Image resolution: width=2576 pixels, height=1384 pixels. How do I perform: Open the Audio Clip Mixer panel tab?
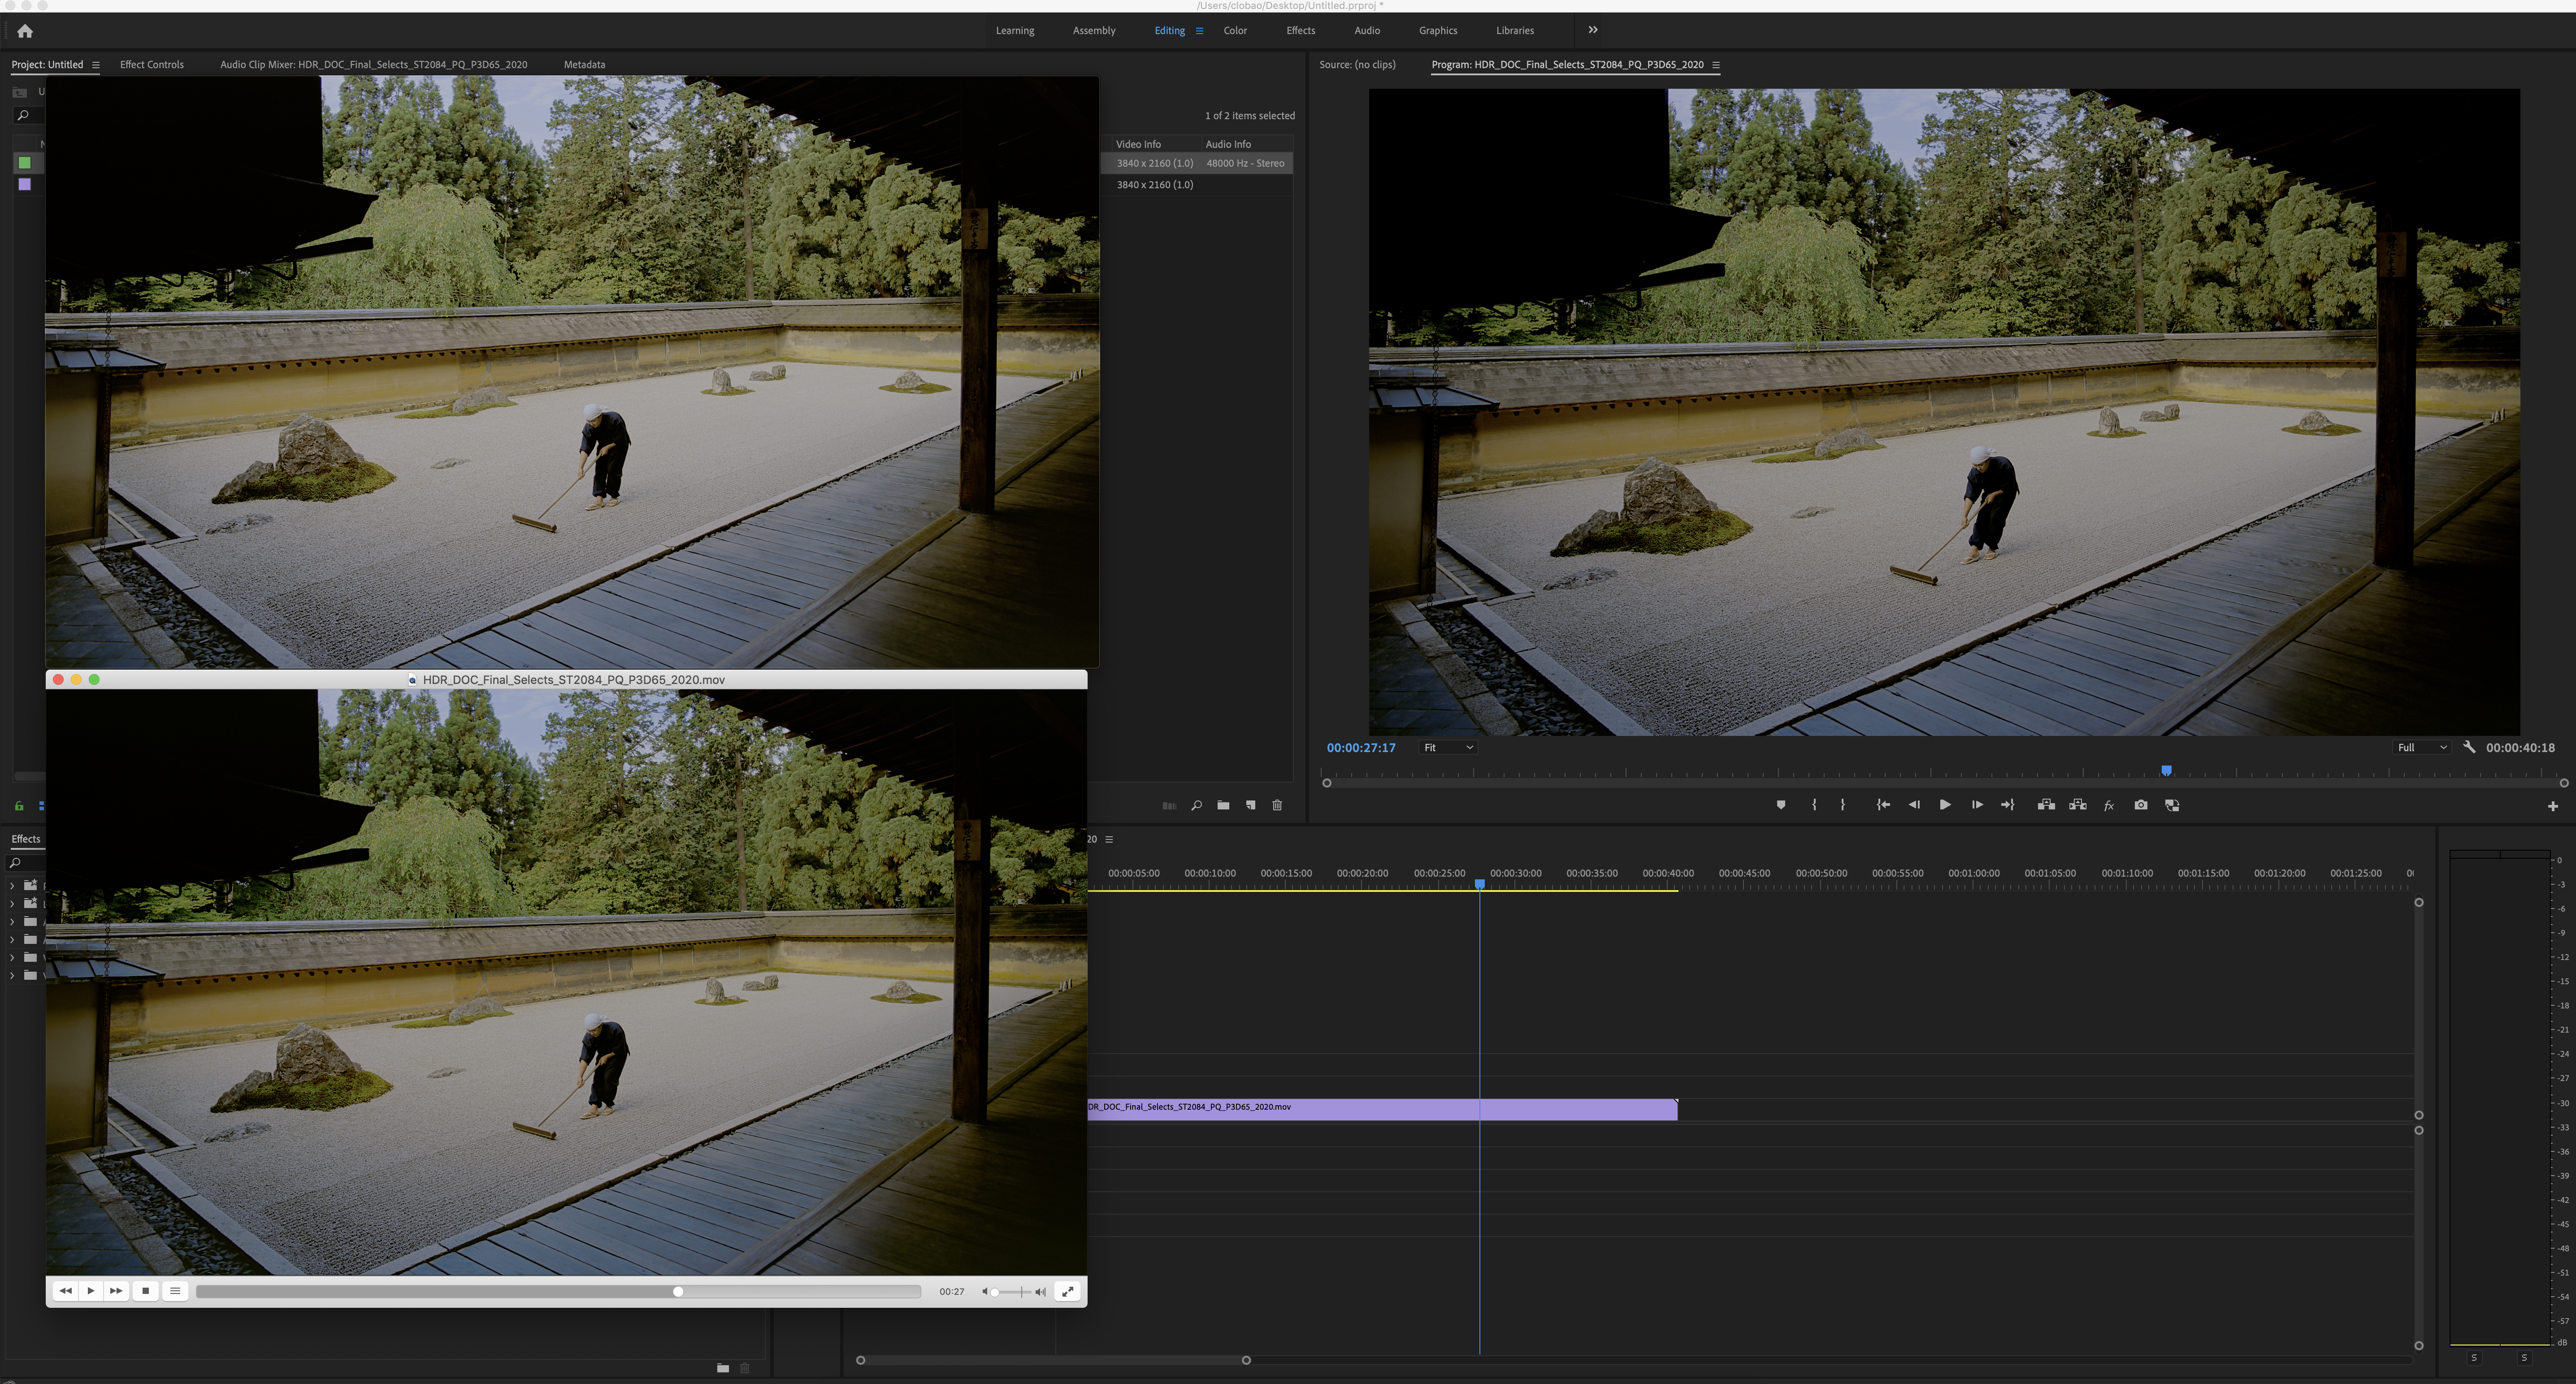(374, 65)
